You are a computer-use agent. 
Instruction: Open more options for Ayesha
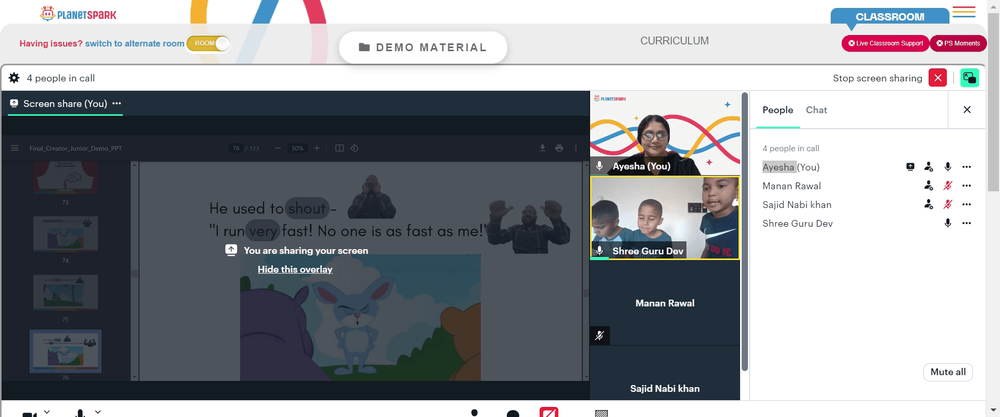click(x=966, y=167)
